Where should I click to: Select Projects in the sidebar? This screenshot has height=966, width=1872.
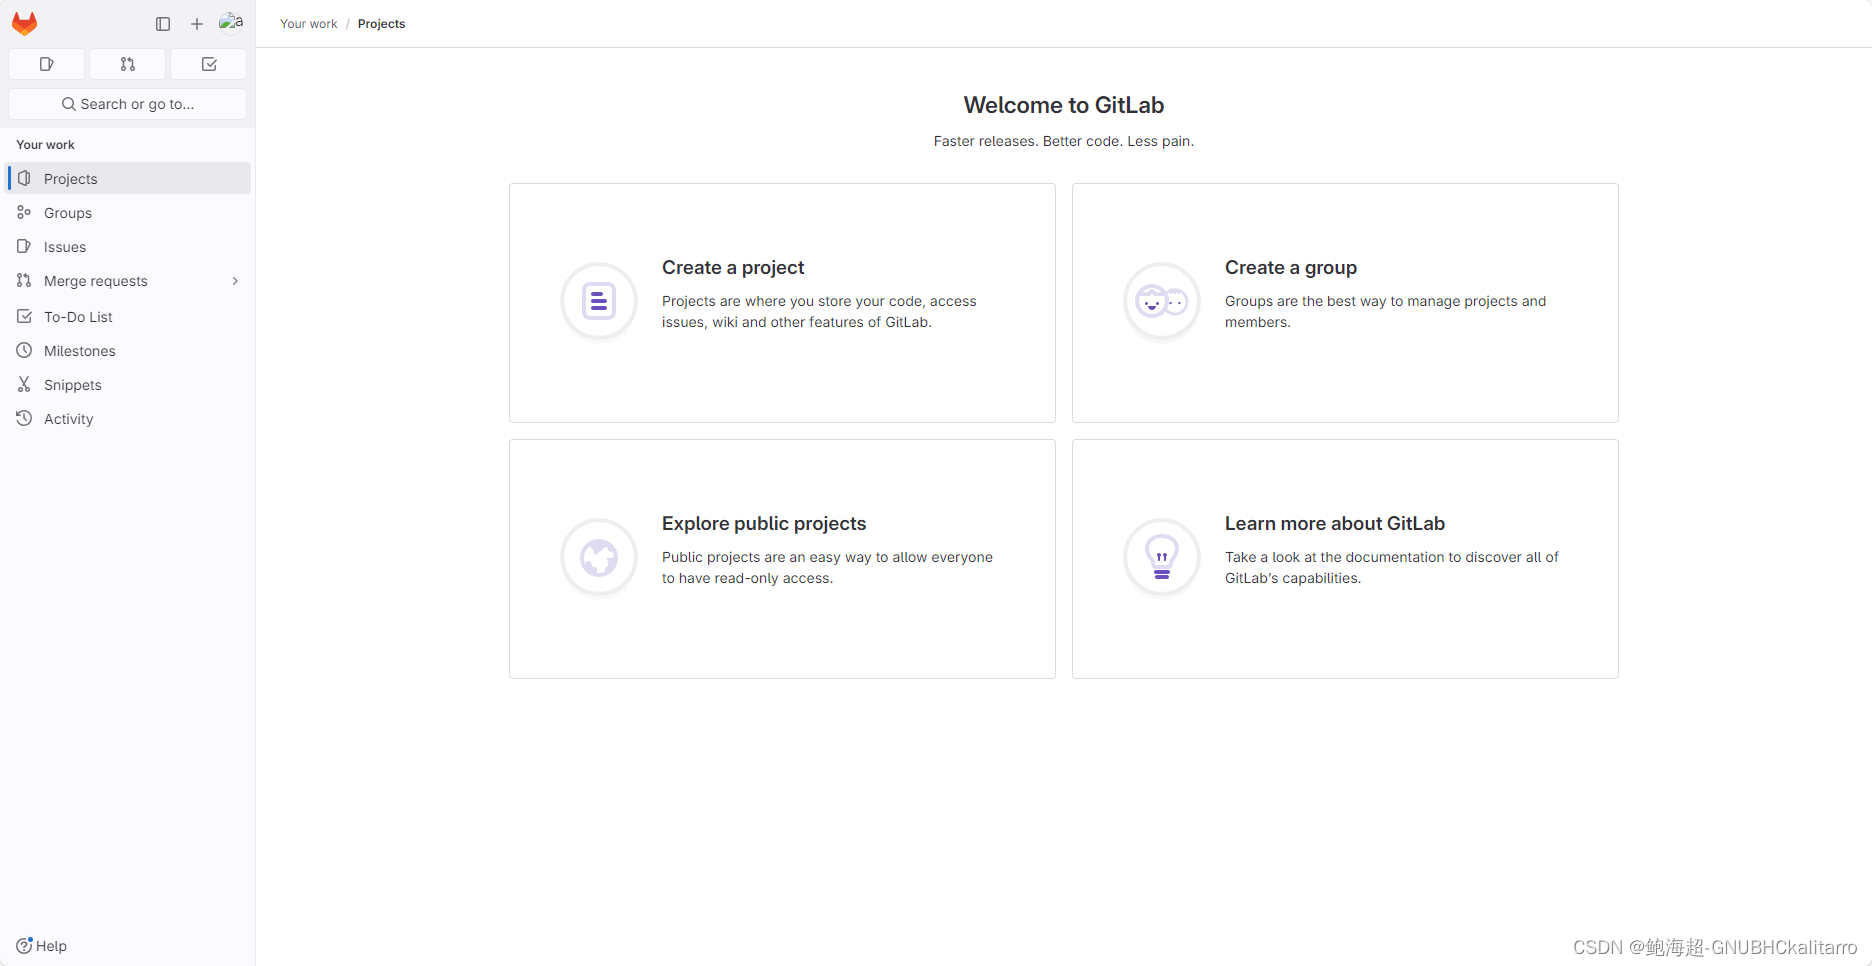(x=129, y=179)
